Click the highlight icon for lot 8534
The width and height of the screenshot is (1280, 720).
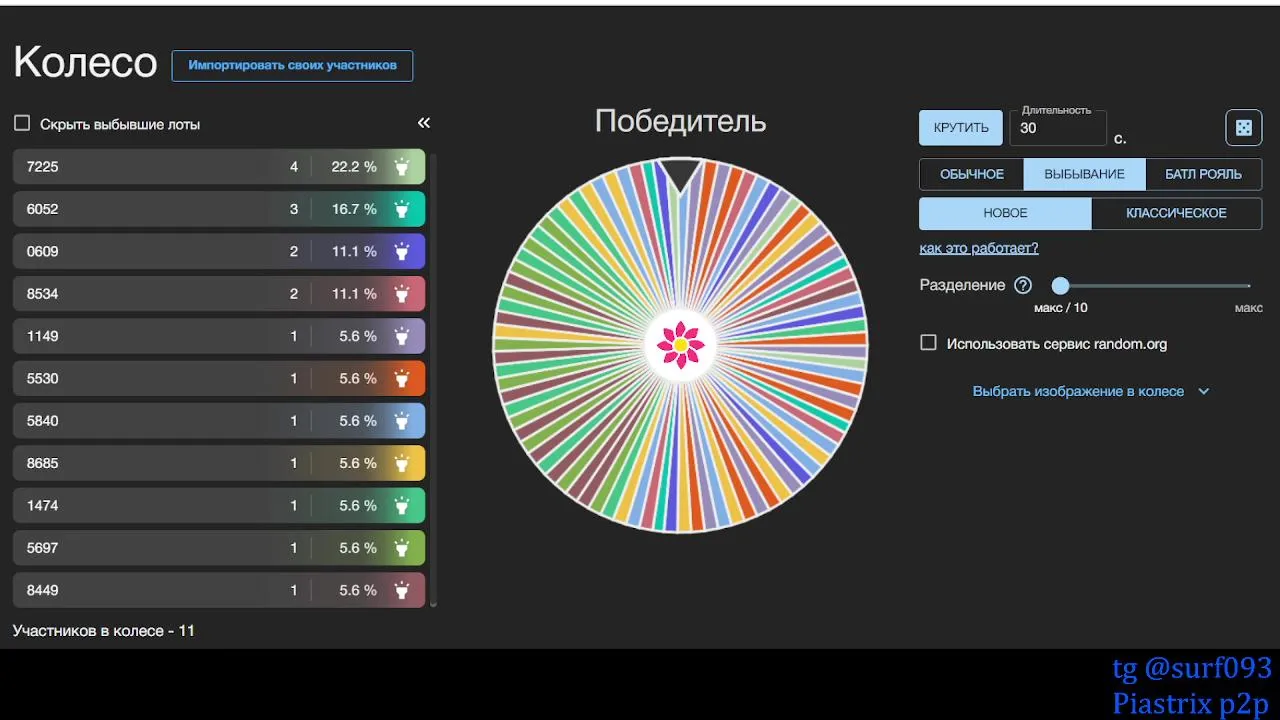(x=401, y=294)
